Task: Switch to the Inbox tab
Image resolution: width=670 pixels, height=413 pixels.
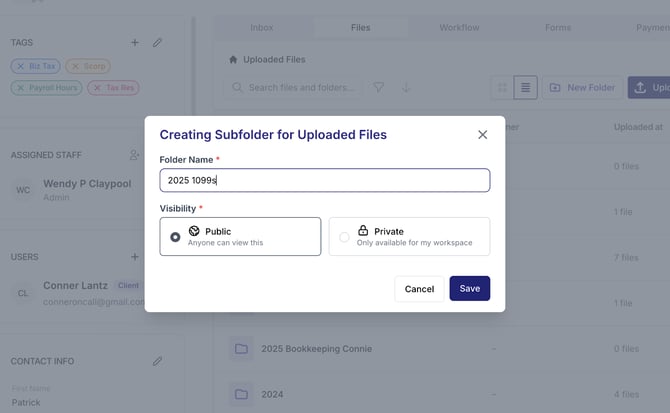Action: pos(262,28)
